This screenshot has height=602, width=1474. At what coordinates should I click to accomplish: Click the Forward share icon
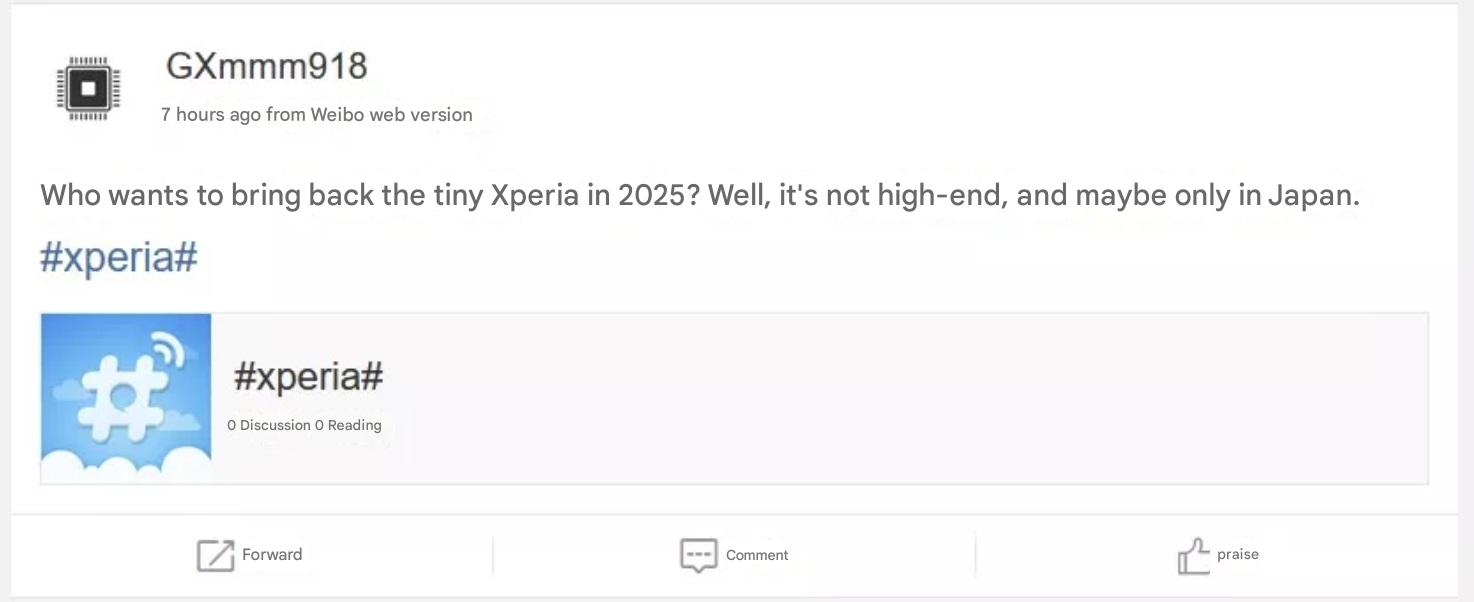point(215,555)
